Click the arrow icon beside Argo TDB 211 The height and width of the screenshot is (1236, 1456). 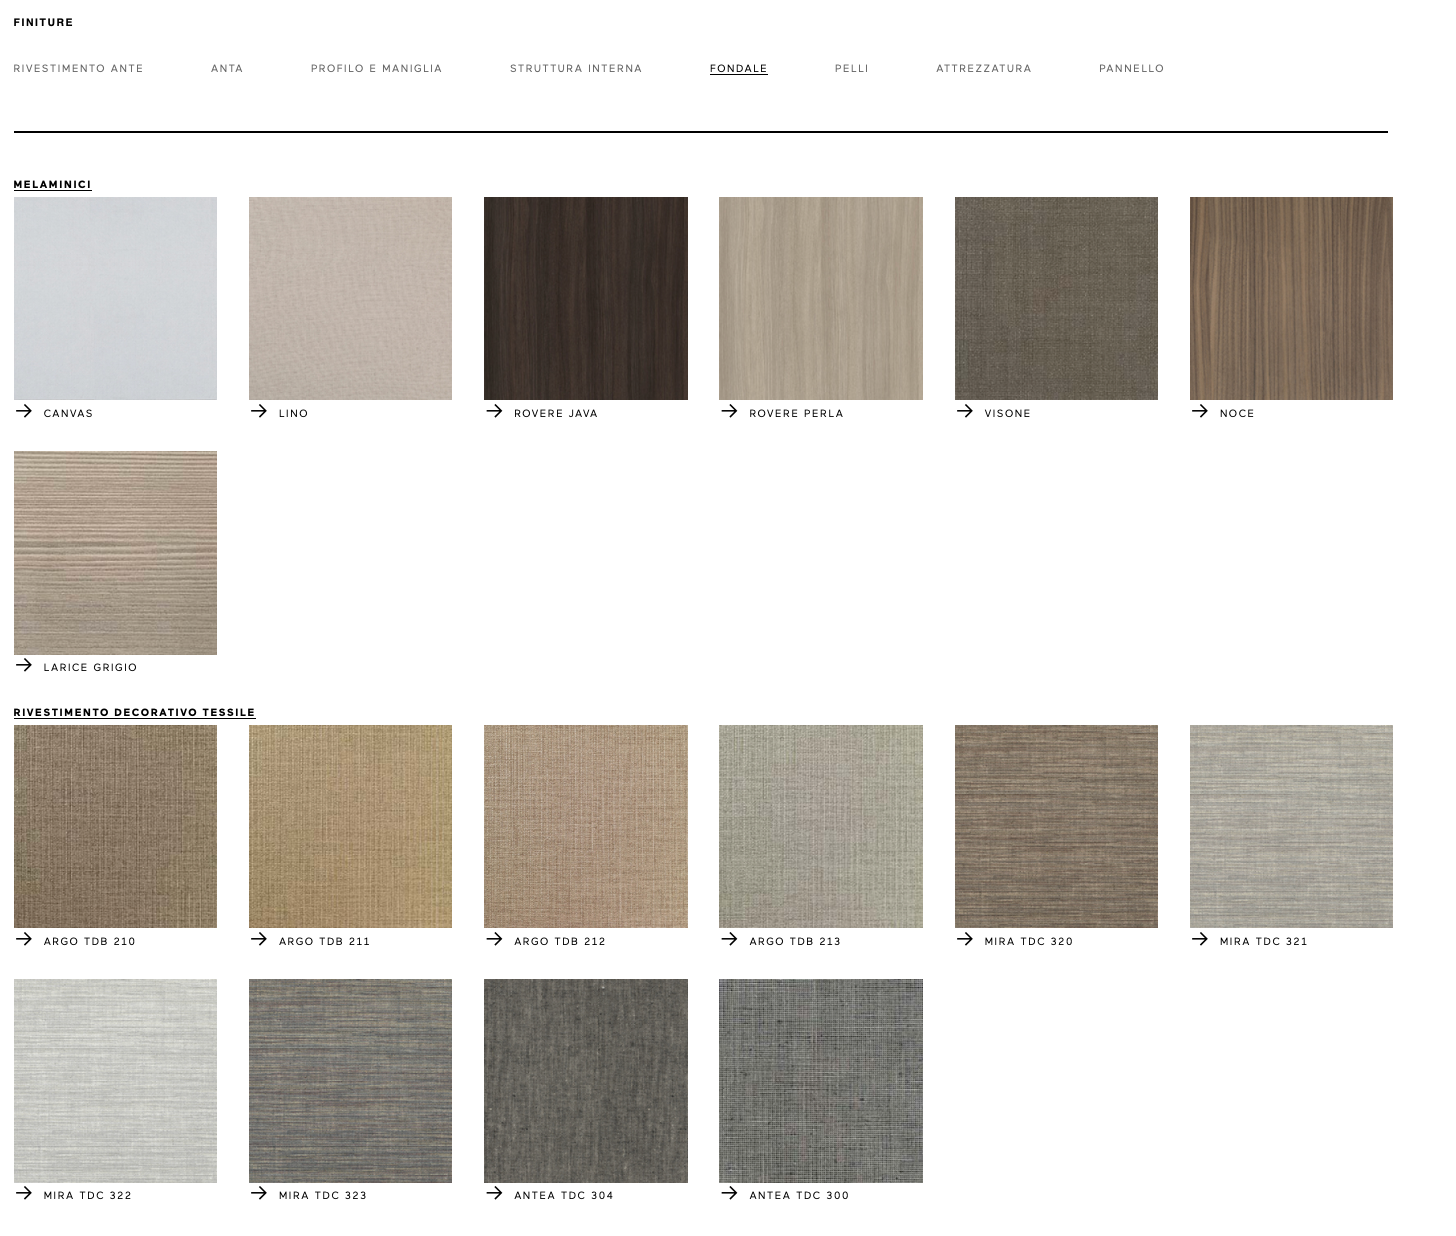click(259, 939)
